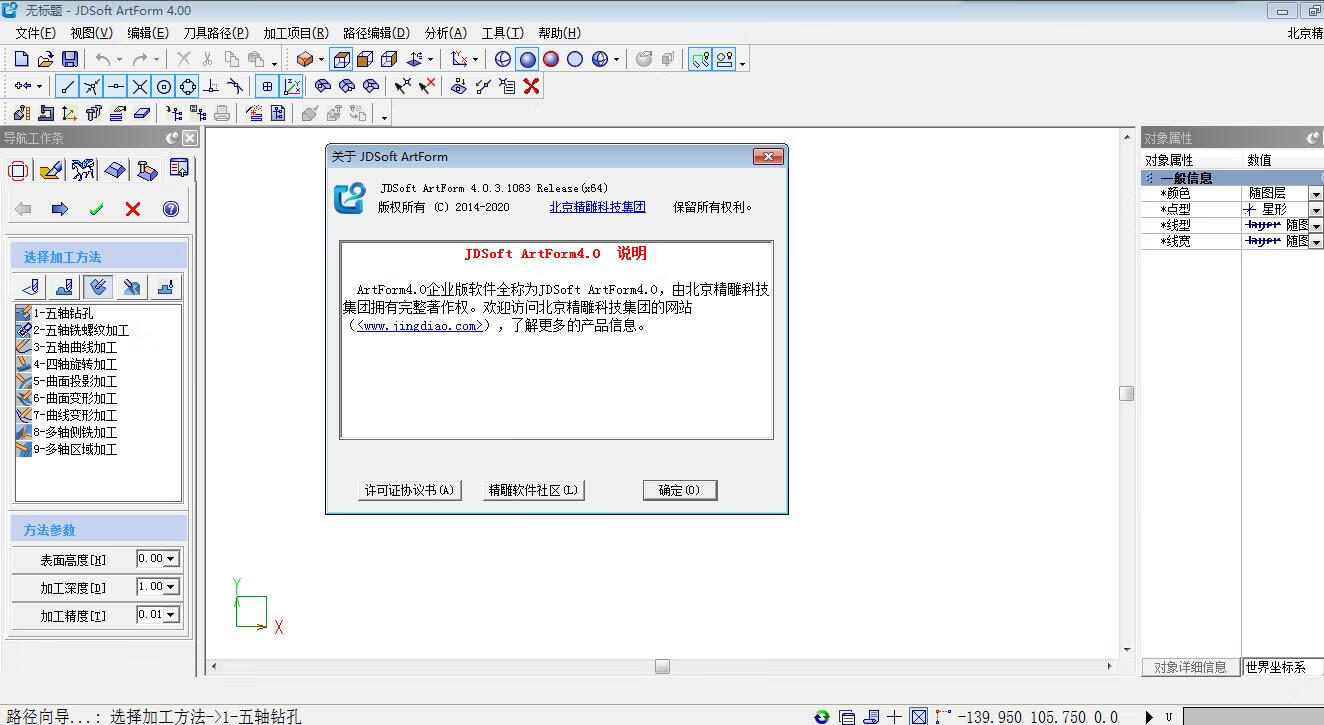This screenshot has height=725, width=1324.
Task: Click the printer icon in third toolbar
Action: pos(222,113)
